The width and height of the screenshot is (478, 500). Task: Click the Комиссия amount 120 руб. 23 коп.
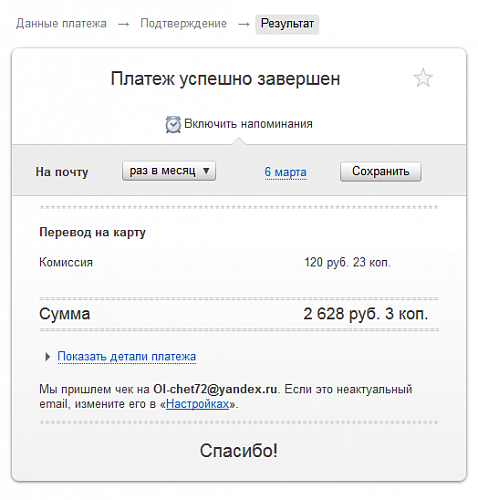point(347,262)
